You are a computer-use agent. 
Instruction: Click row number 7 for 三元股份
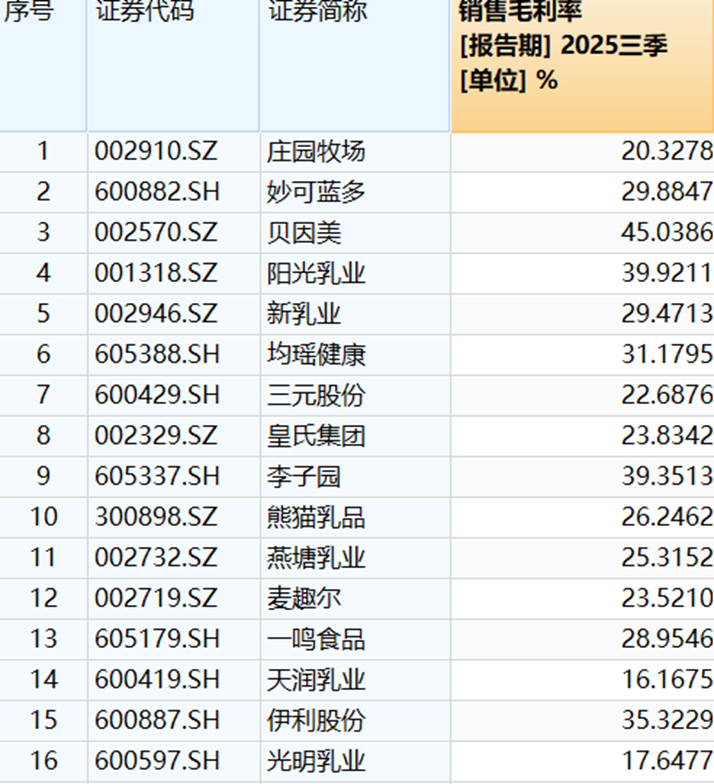coord(44,394)
